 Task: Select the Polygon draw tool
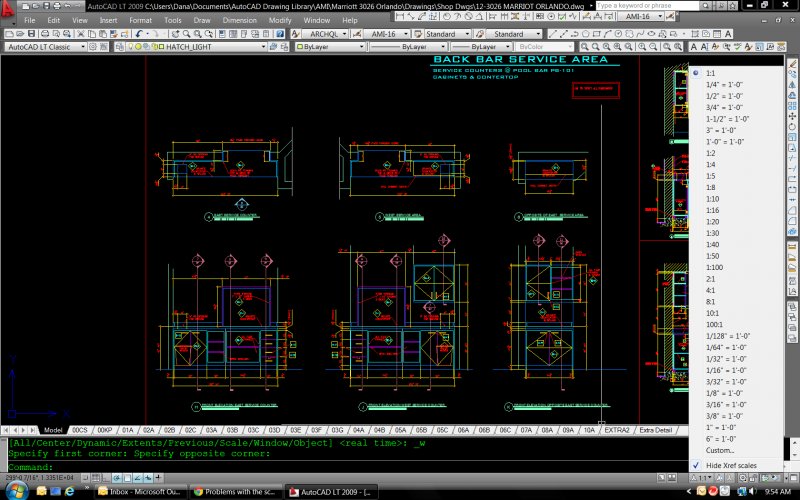pyautogui.click(x=586, y=34)
